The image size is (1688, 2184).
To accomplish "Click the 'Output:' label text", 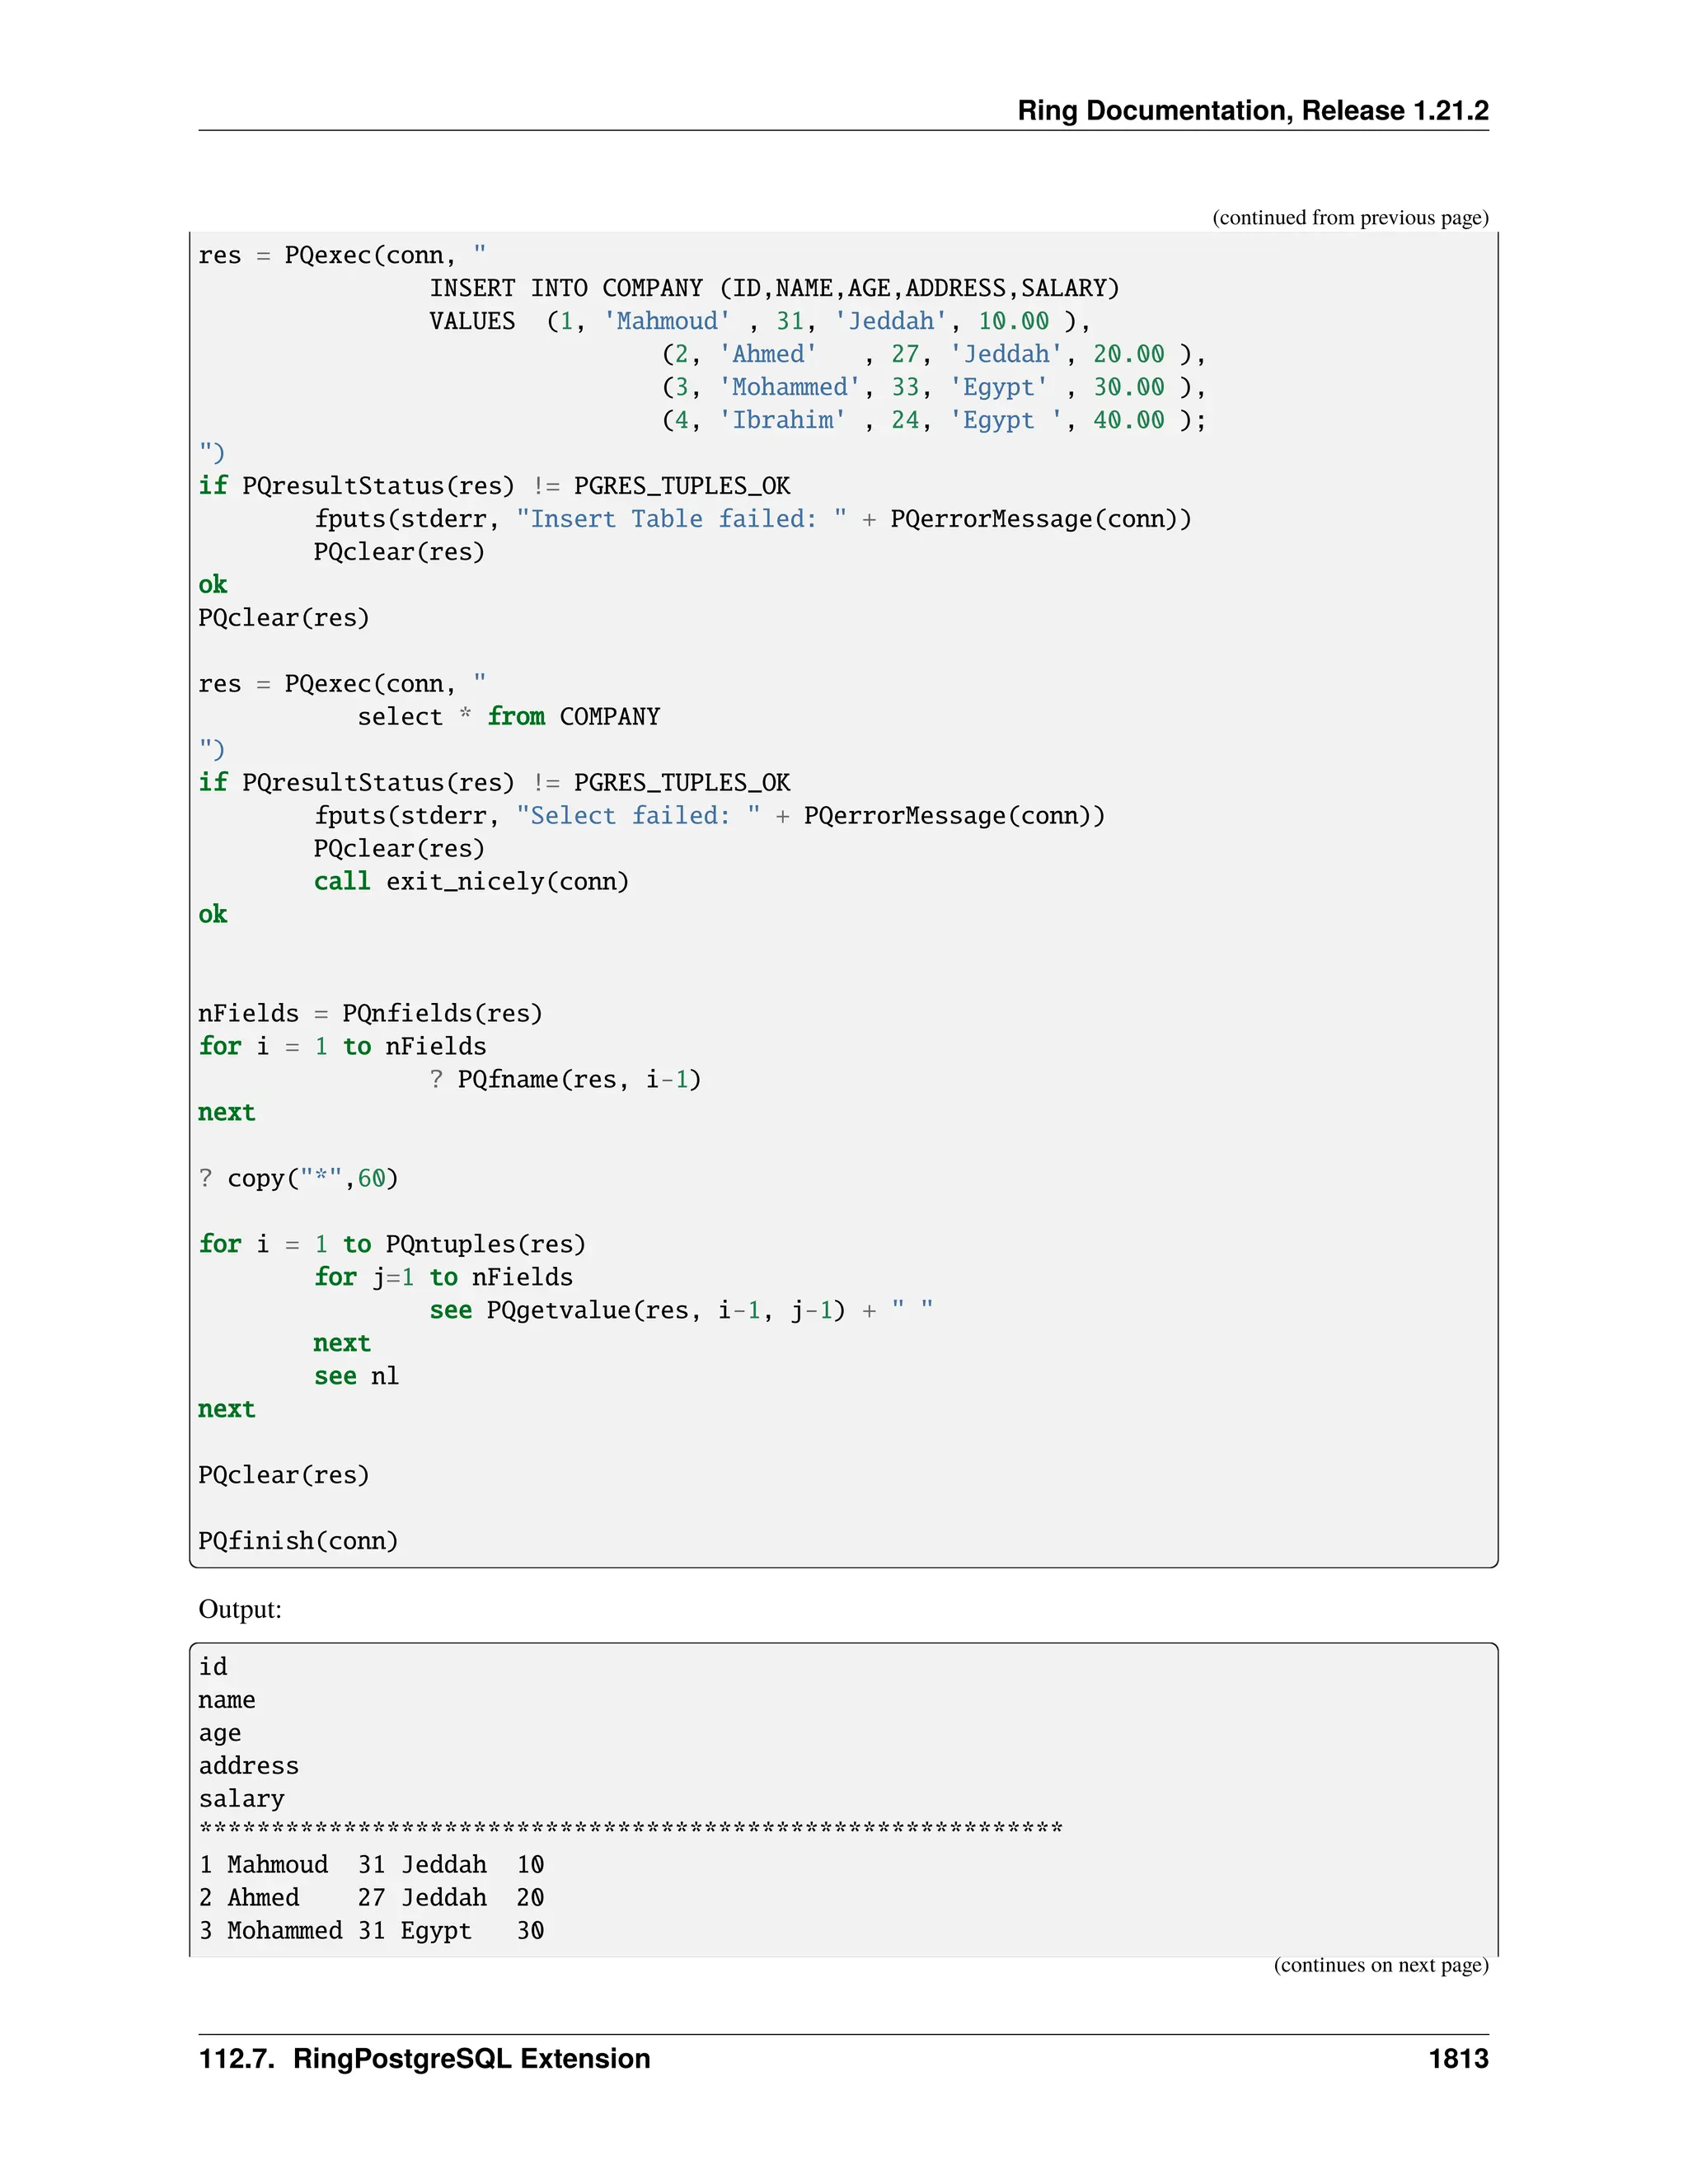I will point(240,1609).
